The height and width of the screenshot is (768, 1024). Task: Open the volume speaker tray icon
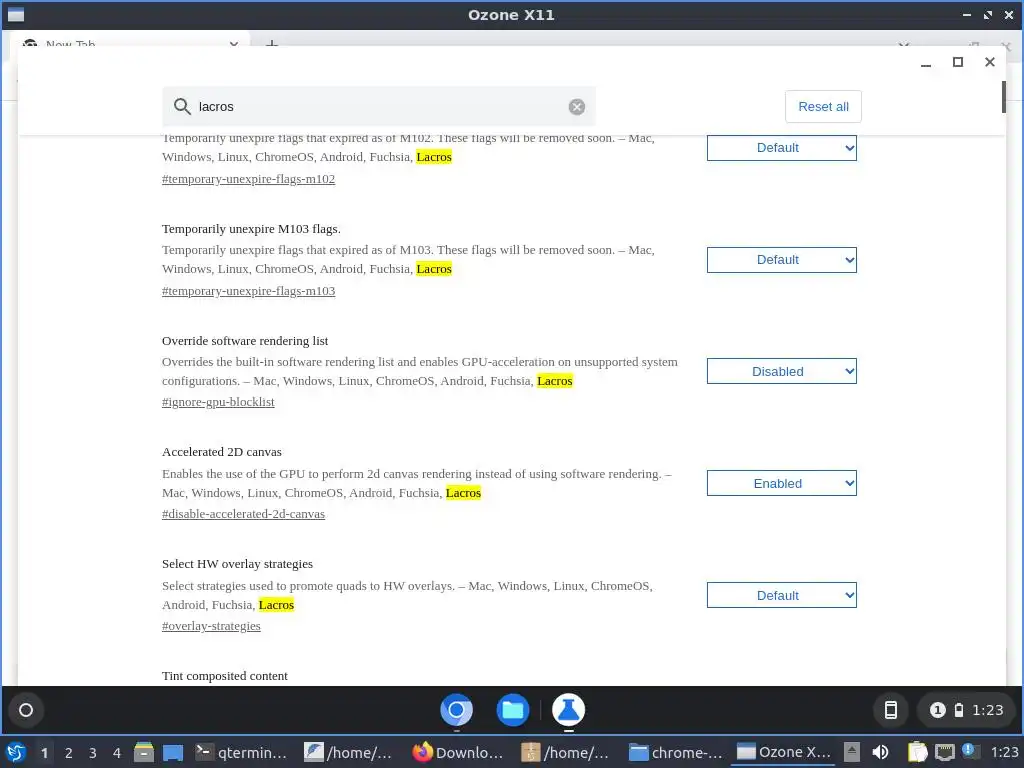coord(880,752)
